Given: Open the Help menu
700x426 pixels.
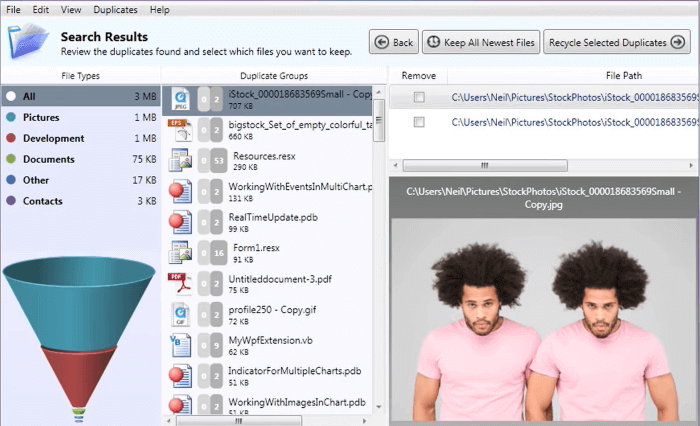Looking at the screenshot, I should (x=159, y=9).
